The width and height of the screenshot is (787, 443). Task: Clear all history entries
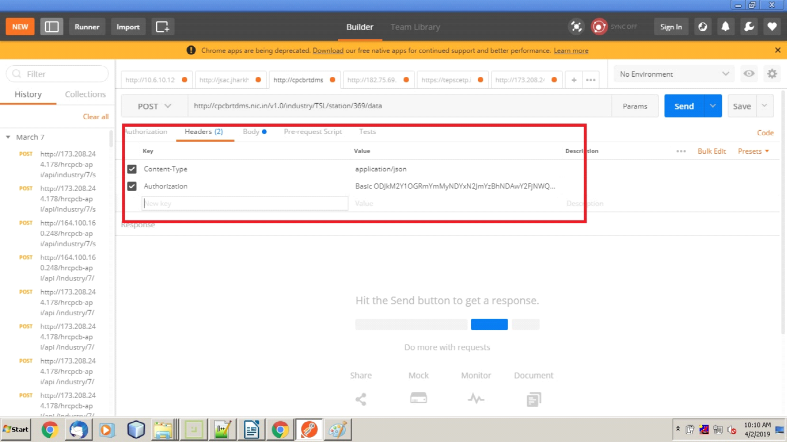point(95,116)
